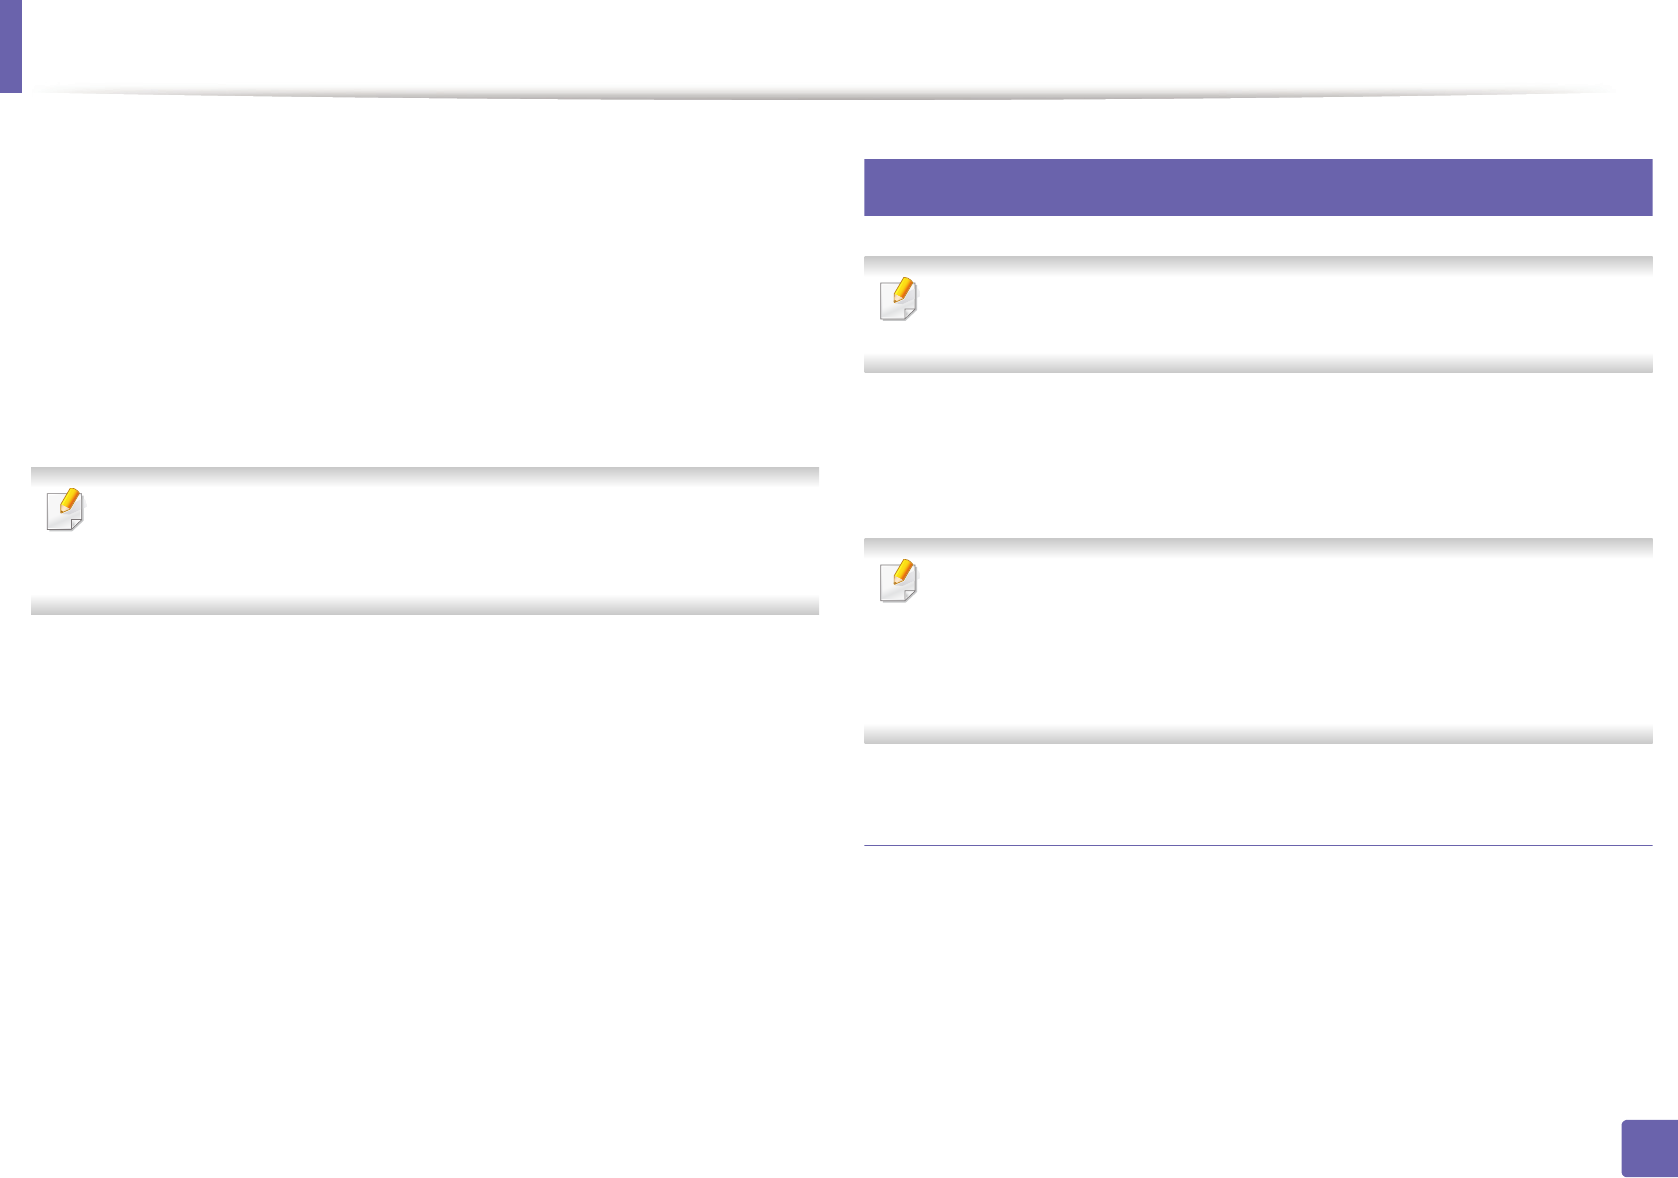Click the thin horizontal divider line in the right column
This screenshot has width=1678, height=1178.
click(1257, 846)
